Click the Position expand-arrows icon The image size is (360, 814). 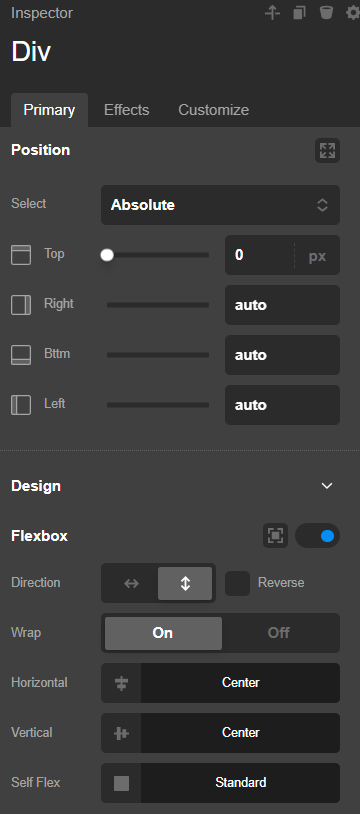327,151
